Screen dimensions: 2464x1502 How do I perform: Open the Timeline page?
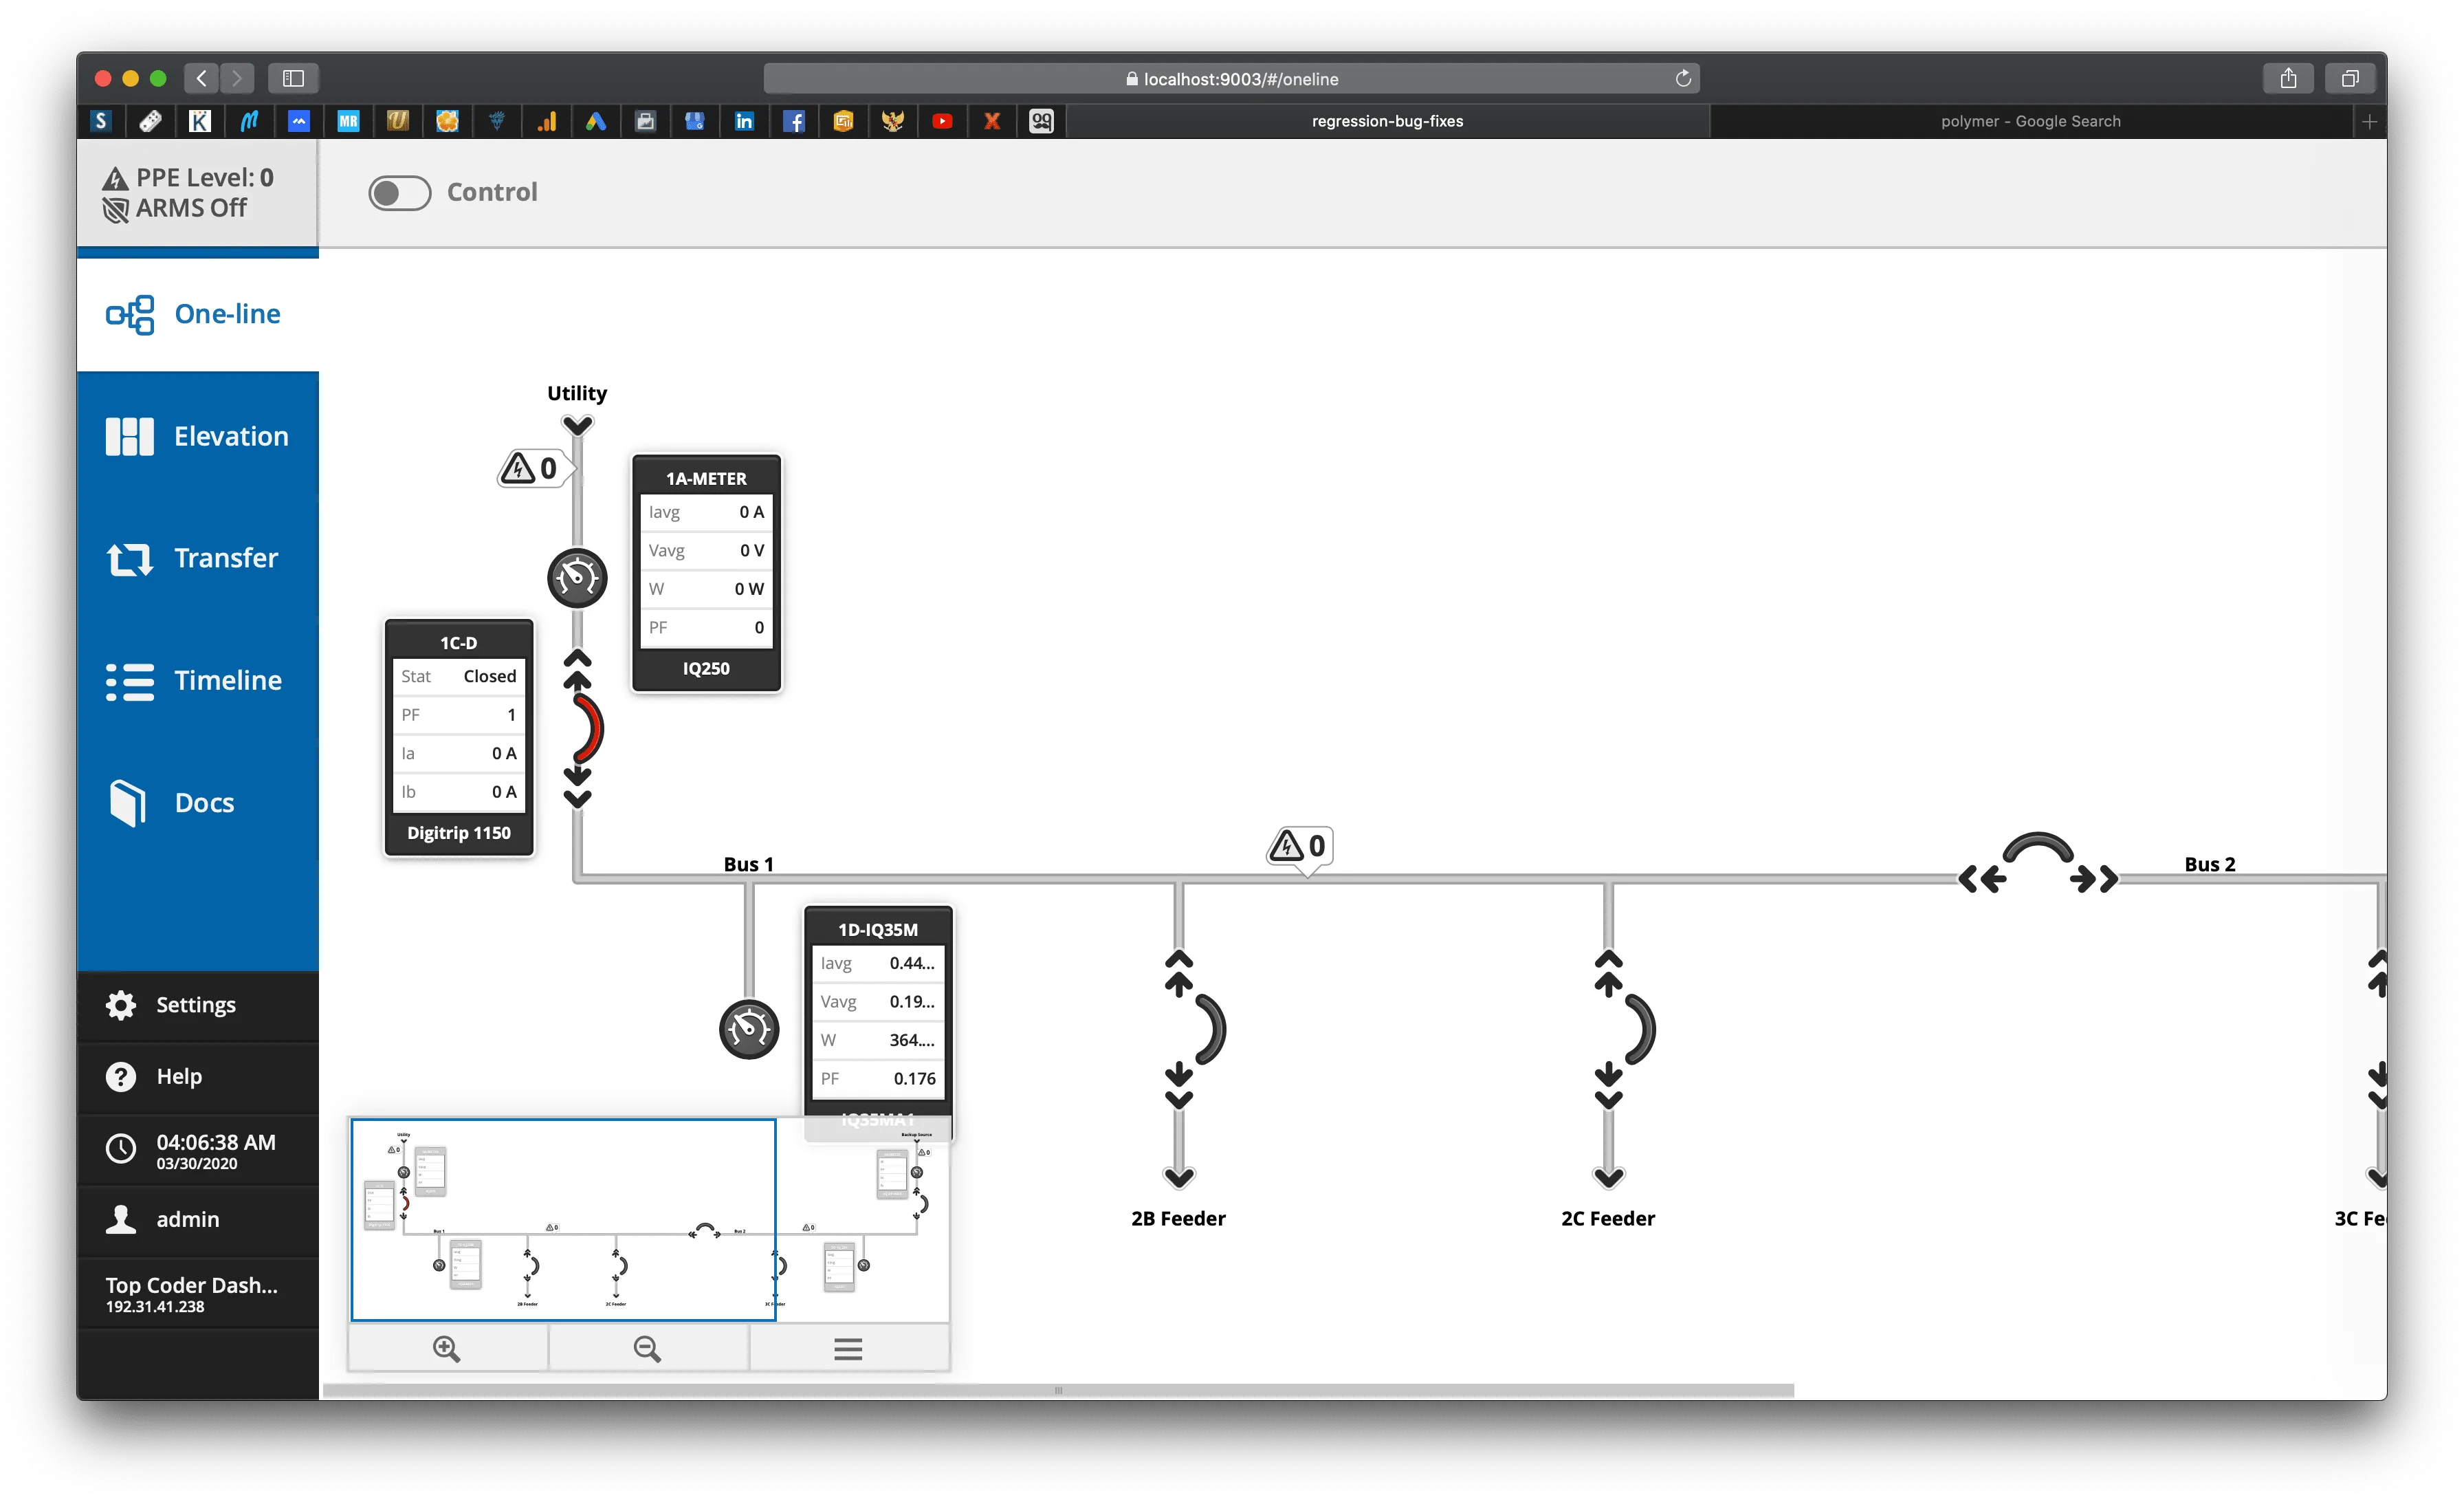tap(198, 680)
